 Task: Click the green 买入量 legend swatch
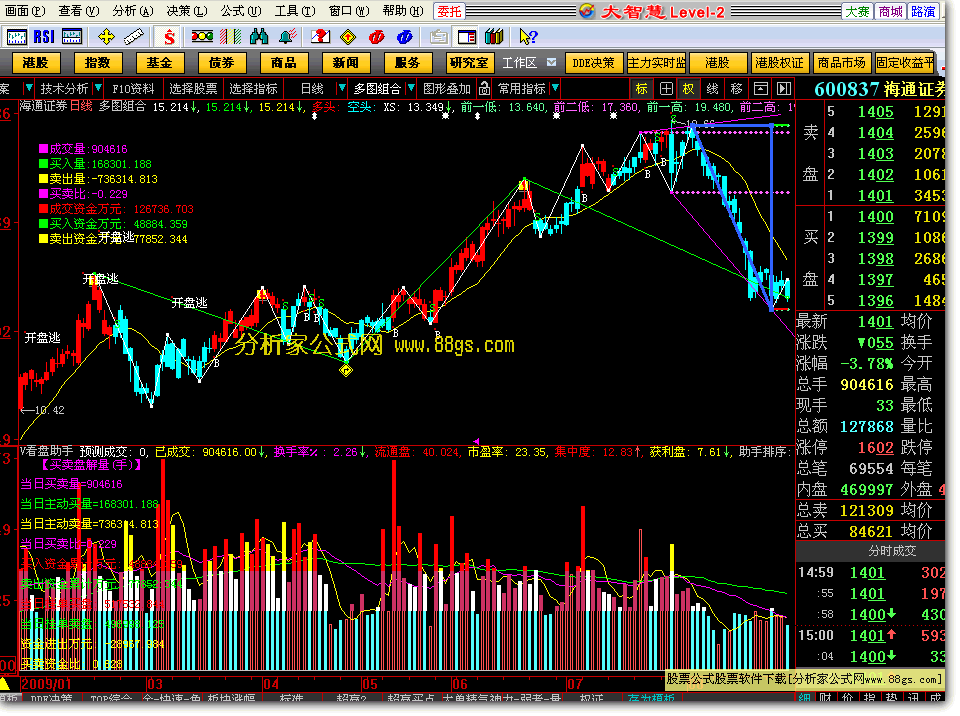tap(43, 164)
